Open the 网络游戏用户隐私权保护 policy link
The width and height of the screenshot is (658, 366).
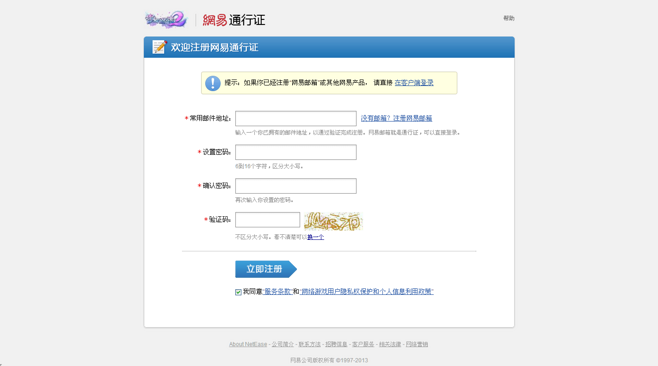click(x=367, y=291)
